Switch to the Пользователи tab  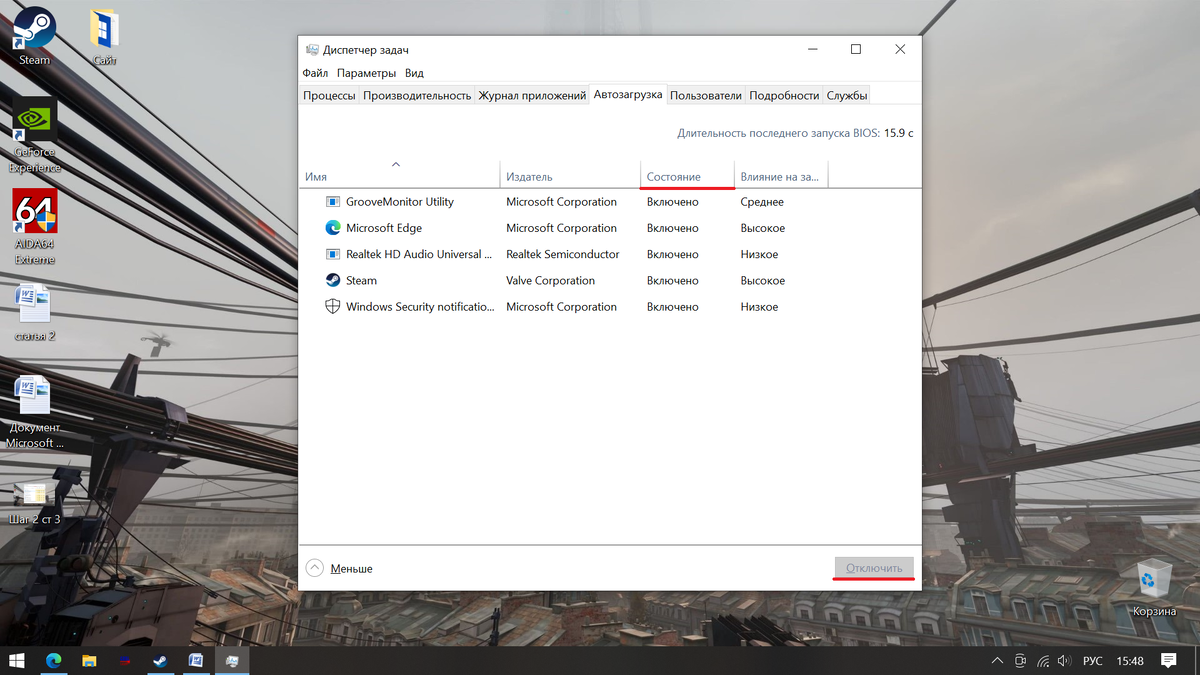(x=706, y=96)
